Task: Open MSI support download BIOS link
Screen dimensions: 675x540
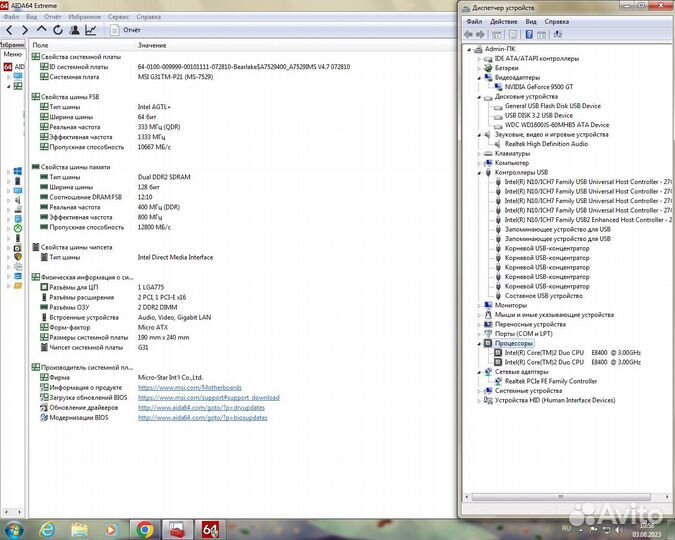Action: [209, 397]
